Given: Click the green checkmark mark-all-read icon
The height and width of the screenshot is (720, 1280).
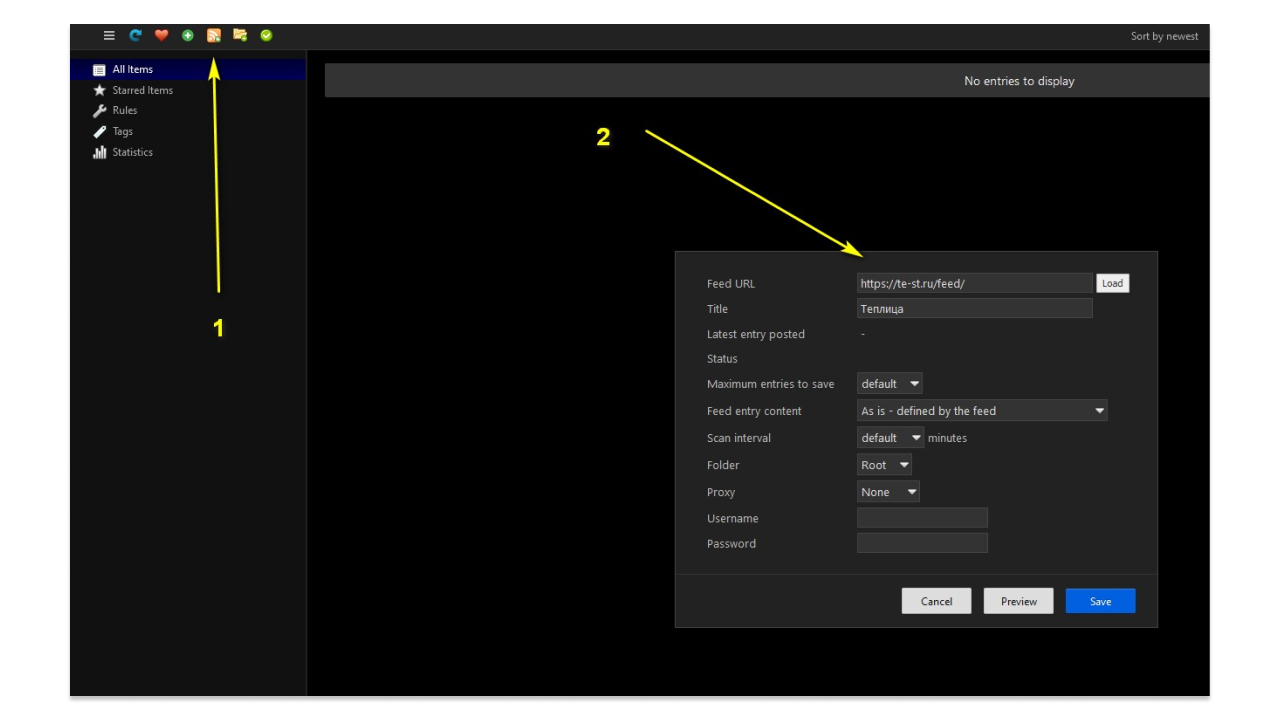Looking at the screenshot, I should tap(266, 35).
